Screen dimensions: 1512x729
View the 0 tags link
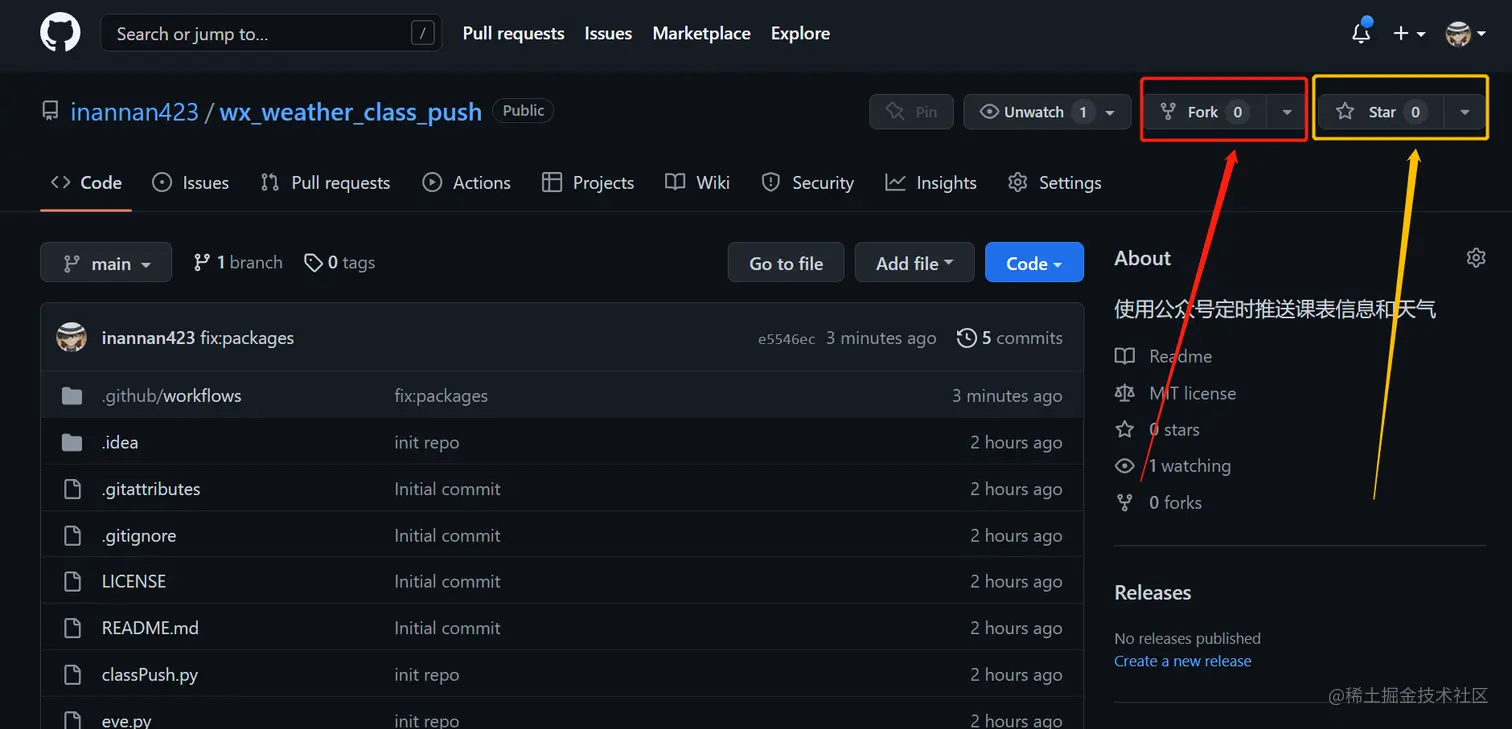[340, 263]
